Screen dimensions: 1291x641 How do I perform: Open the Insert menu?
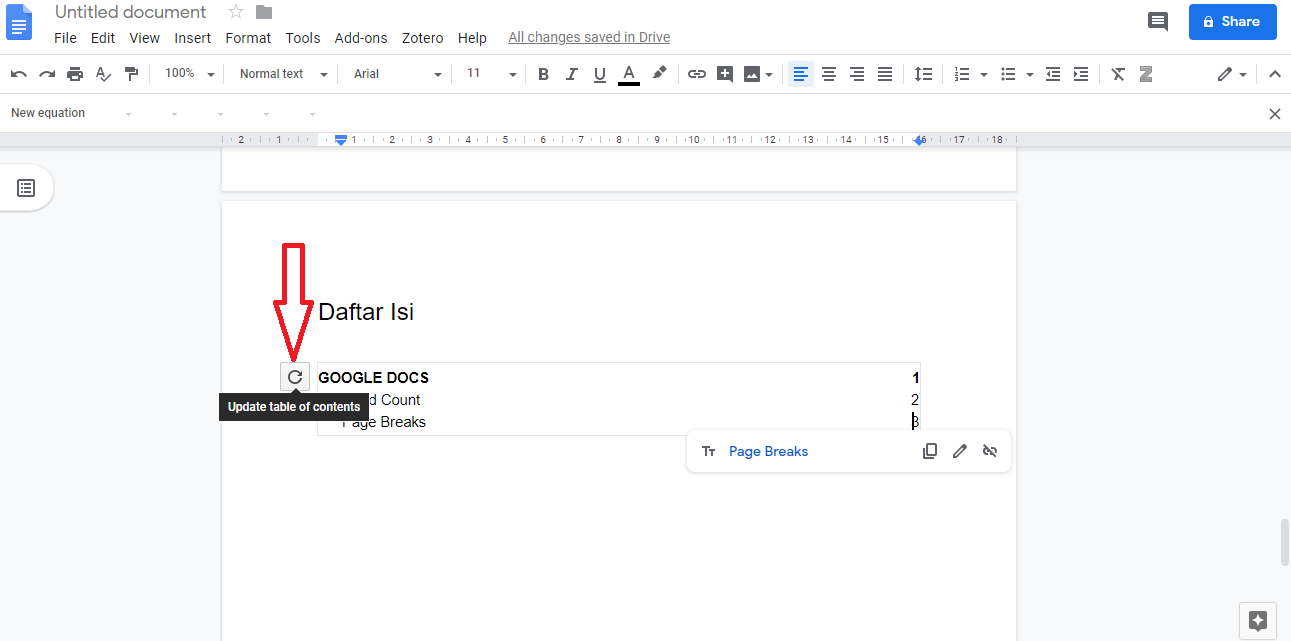(192, 38)
